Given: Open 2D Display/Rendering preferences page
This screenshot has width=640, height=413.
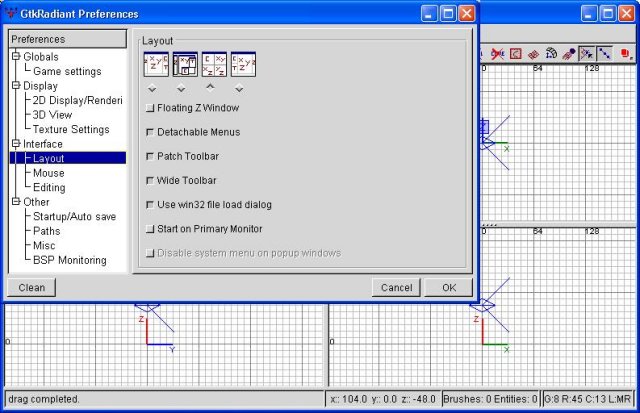Looking at the screenshot, I should point(78,100).
